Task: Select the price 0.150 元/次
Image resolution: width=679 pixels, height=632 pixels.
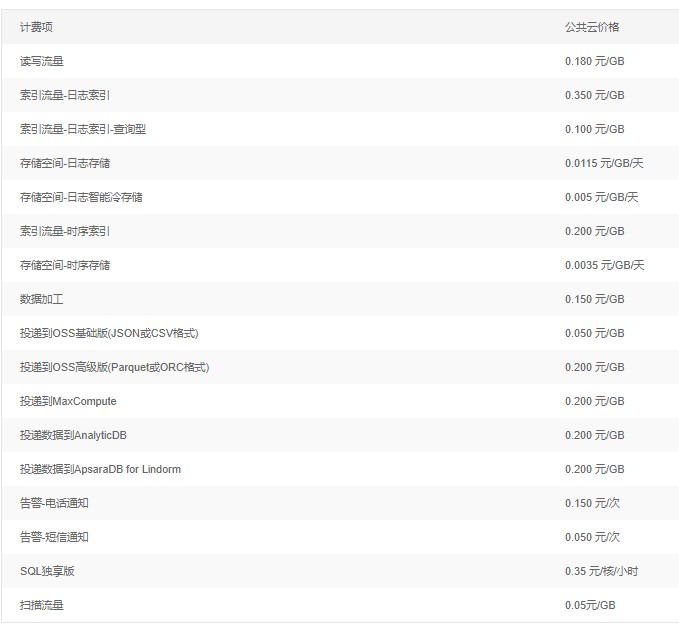Action: (x=592, y=503)
